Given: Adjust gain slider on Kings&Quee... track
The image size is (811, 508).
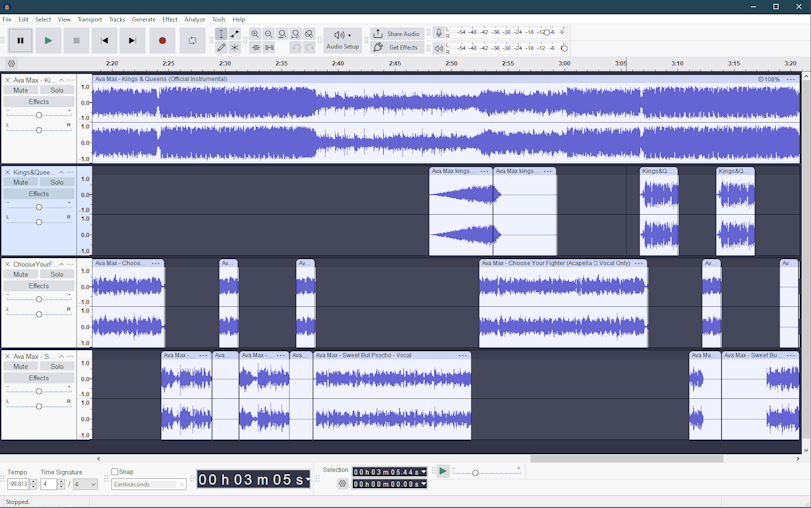Looking at the screenshot, I should pos(39,207).
